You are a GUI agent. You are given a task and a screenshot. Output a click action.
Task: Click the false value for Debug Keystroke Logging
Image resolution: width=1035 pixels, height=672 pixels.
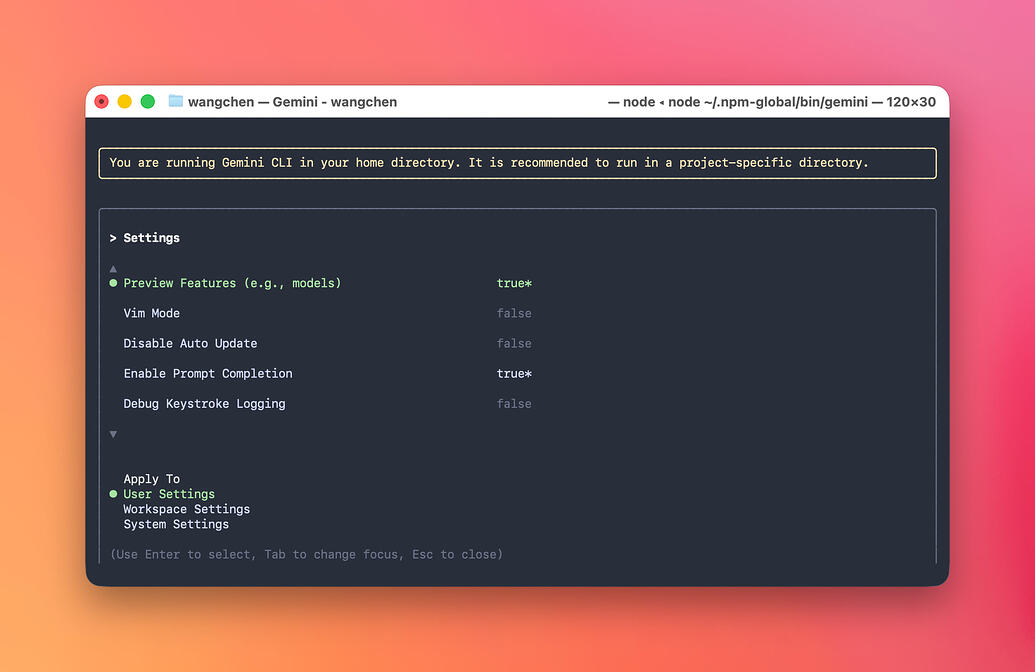(x=514, y=404)
